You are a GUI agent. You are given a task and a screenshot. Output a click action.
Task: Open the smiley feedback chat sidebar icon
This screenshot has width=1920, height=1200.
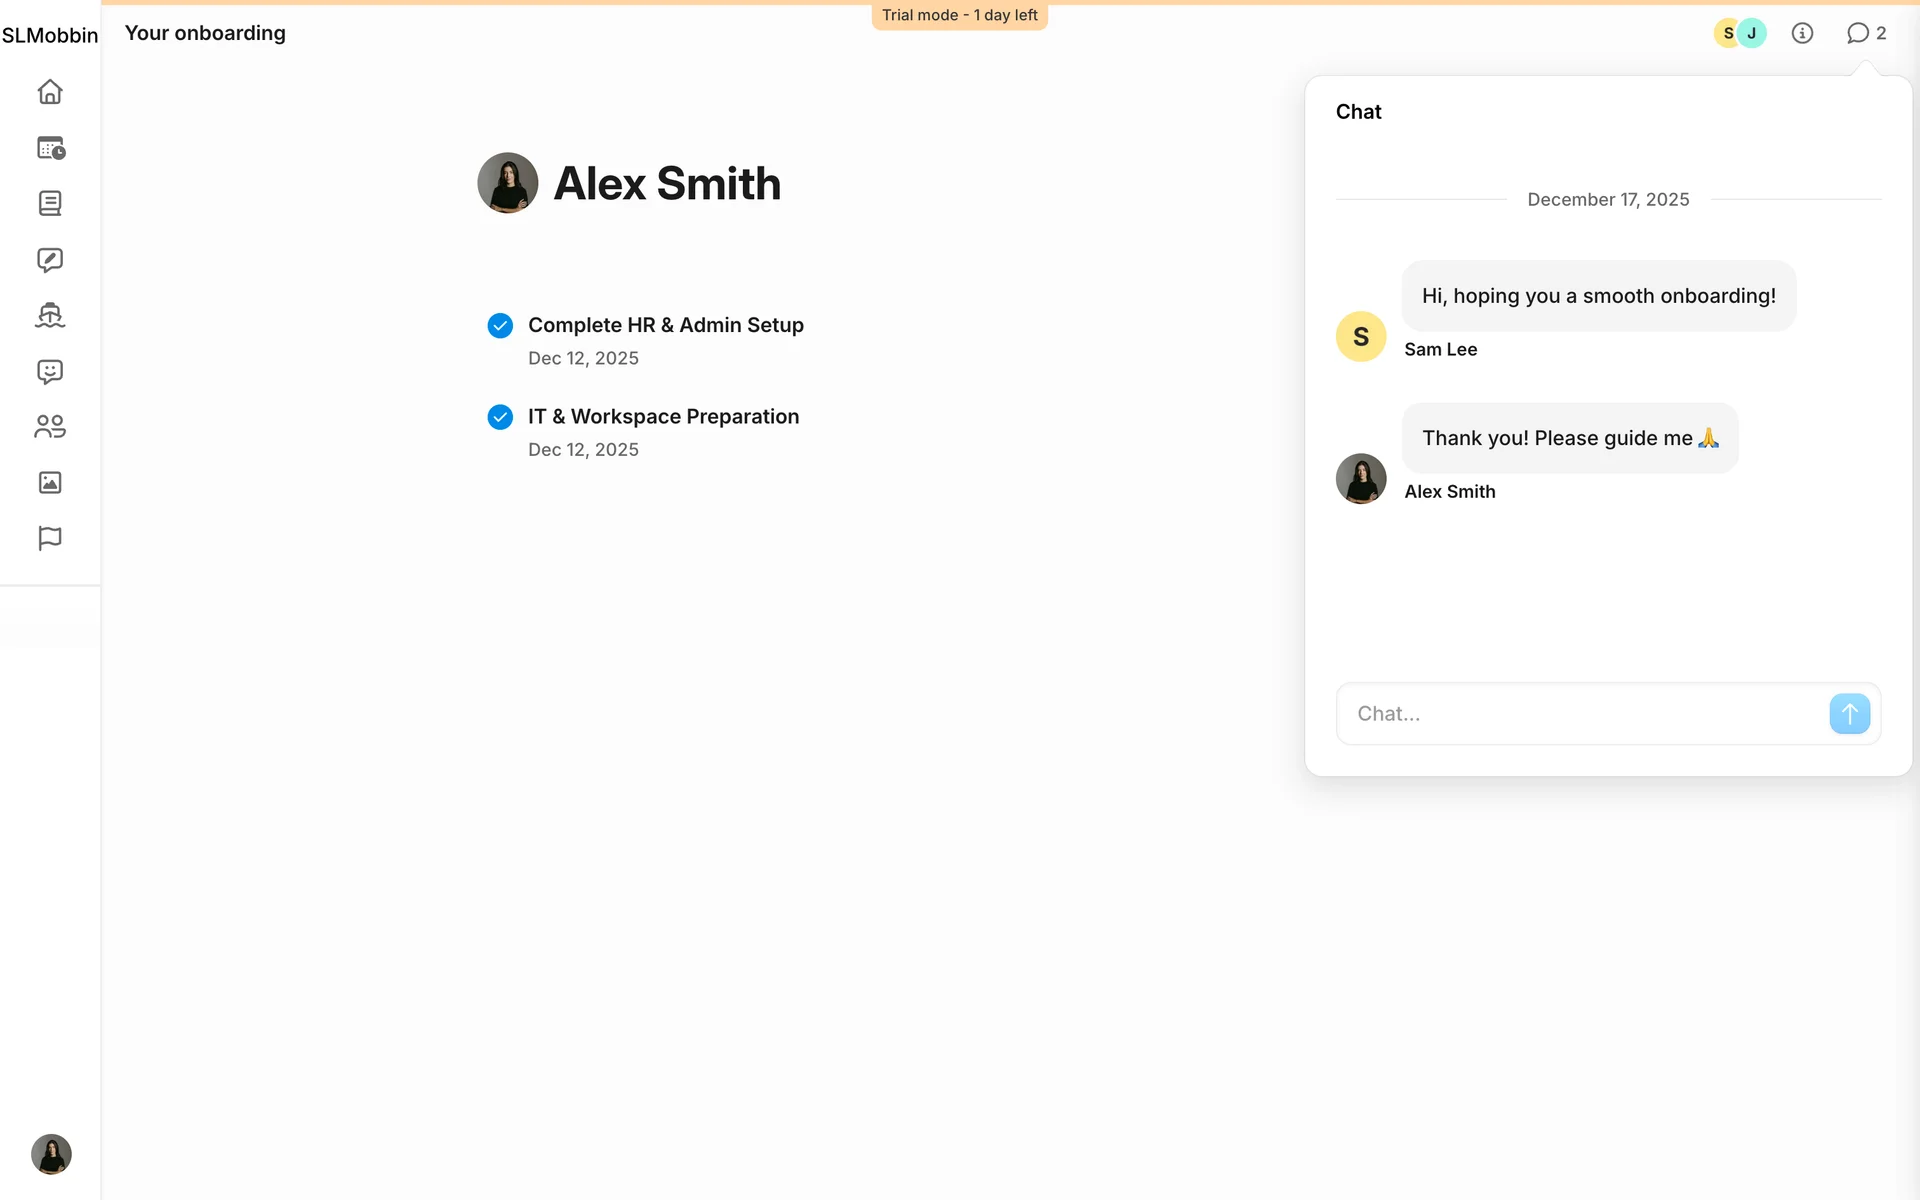[x=50, y=372]
